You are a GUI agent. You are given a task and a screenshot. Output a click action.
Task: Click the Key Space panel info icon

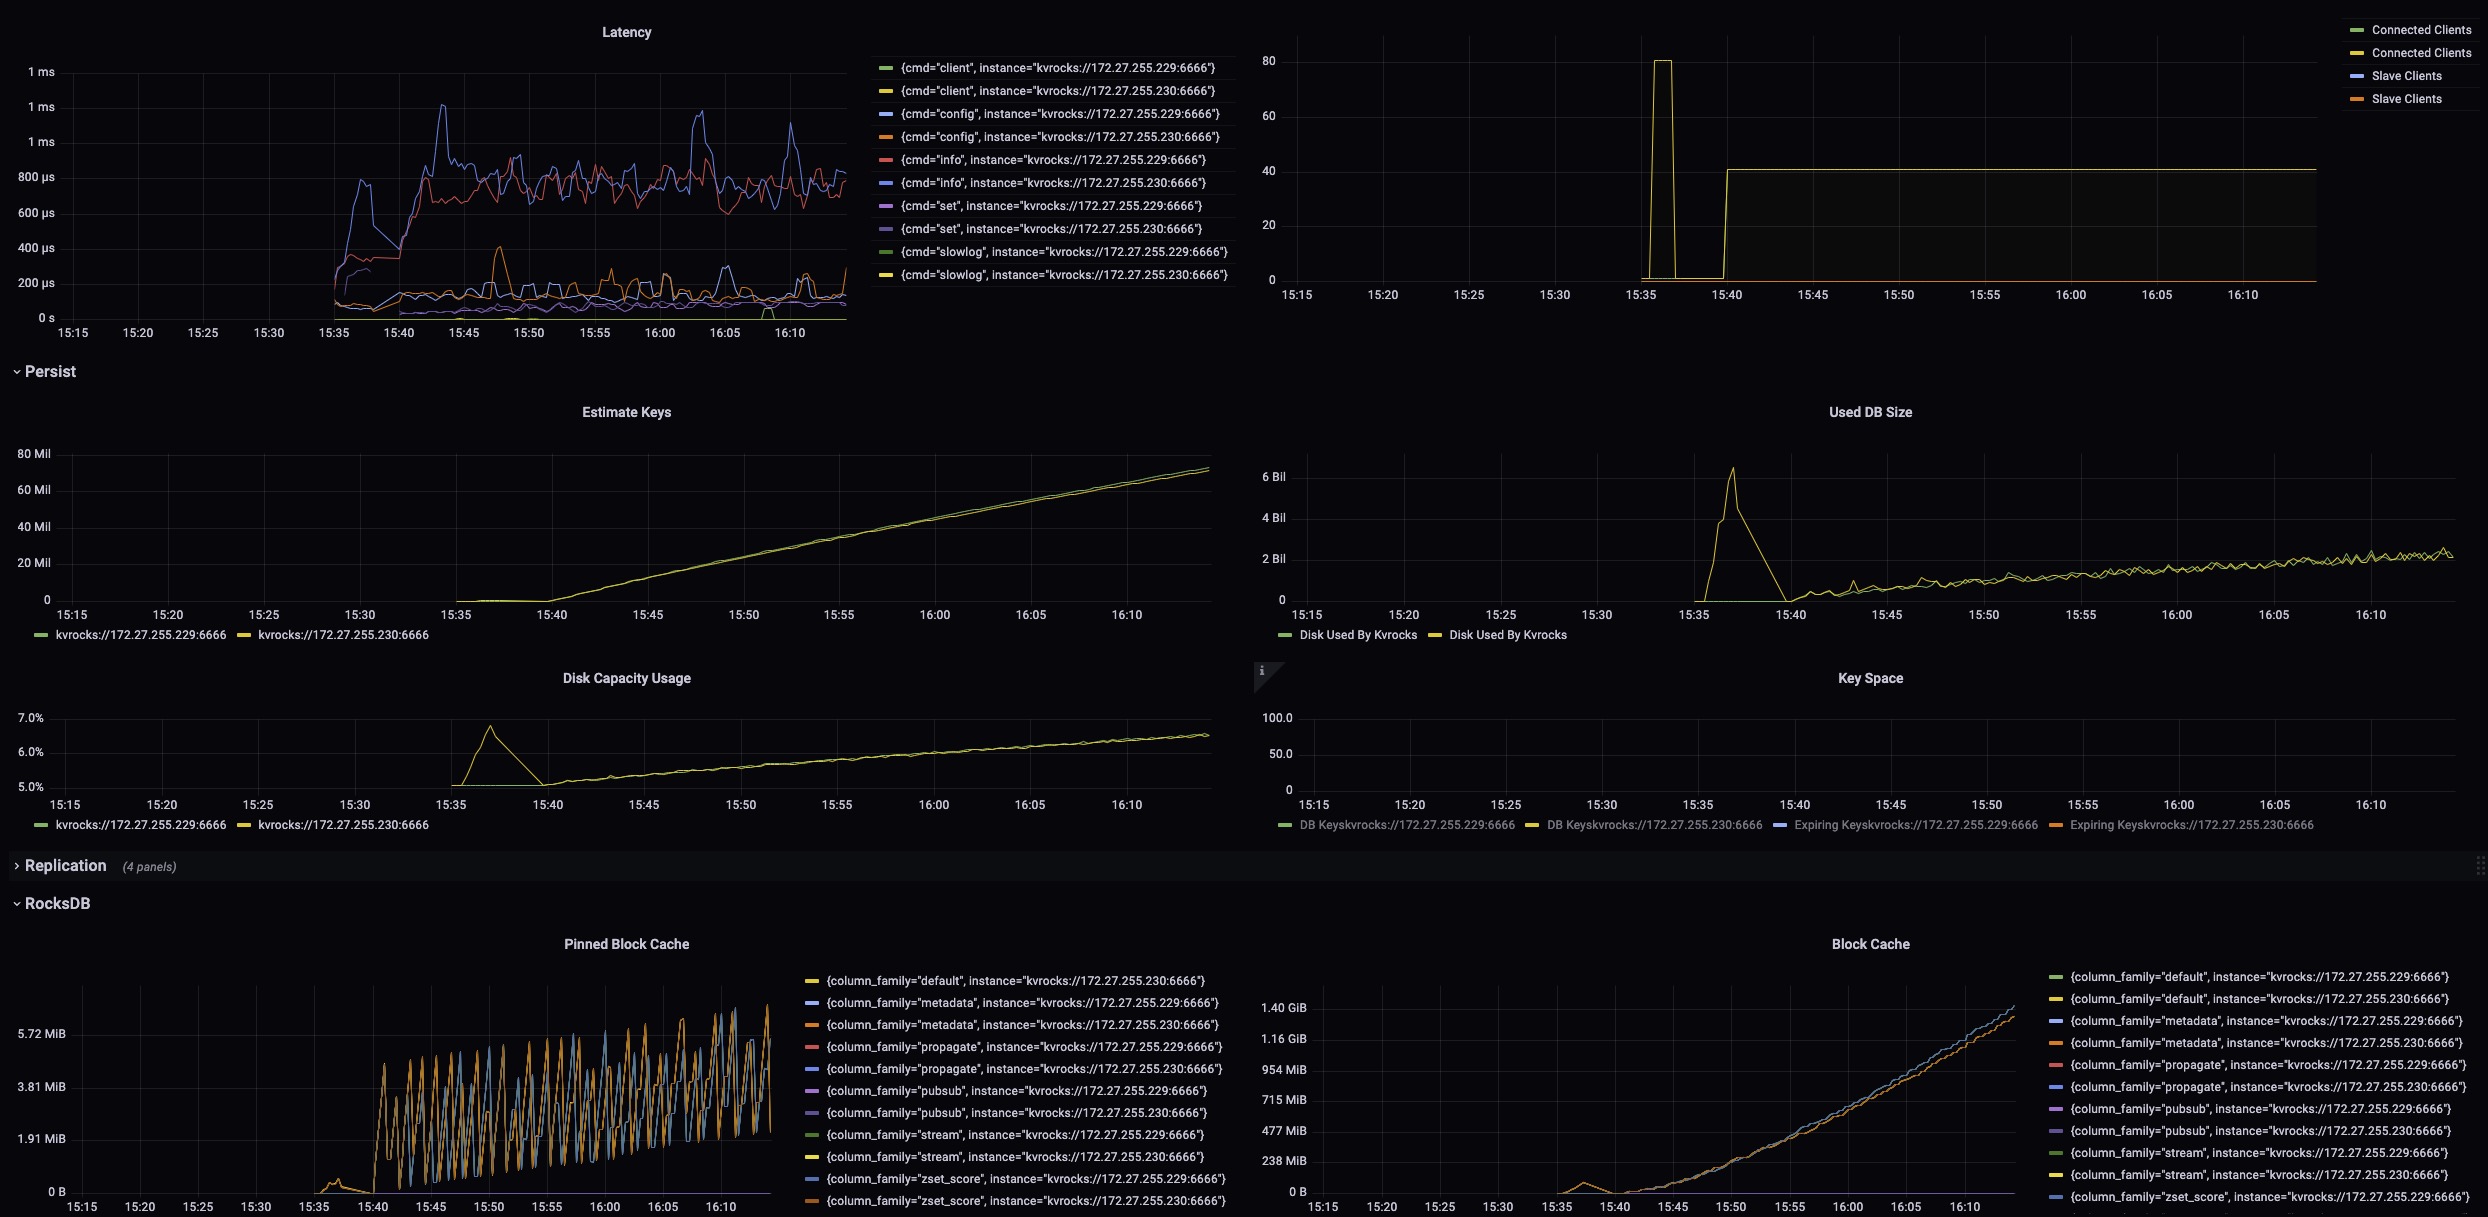point(1262,671)
